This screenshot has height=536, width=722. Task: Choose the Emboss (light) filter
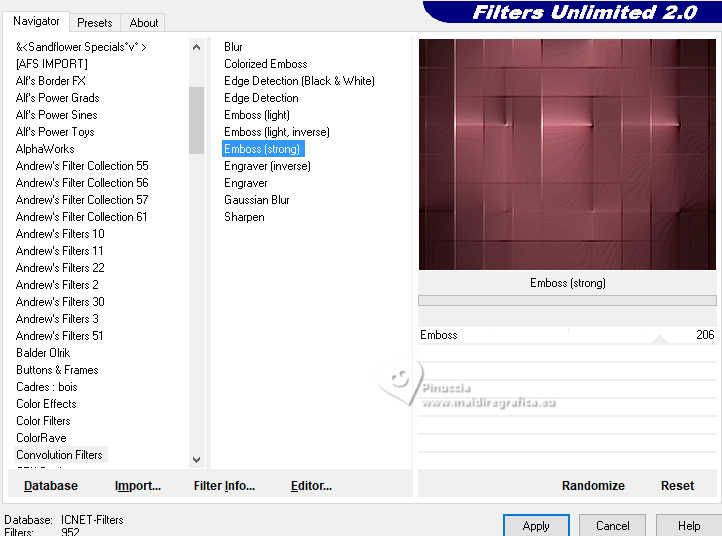[257, 115]
